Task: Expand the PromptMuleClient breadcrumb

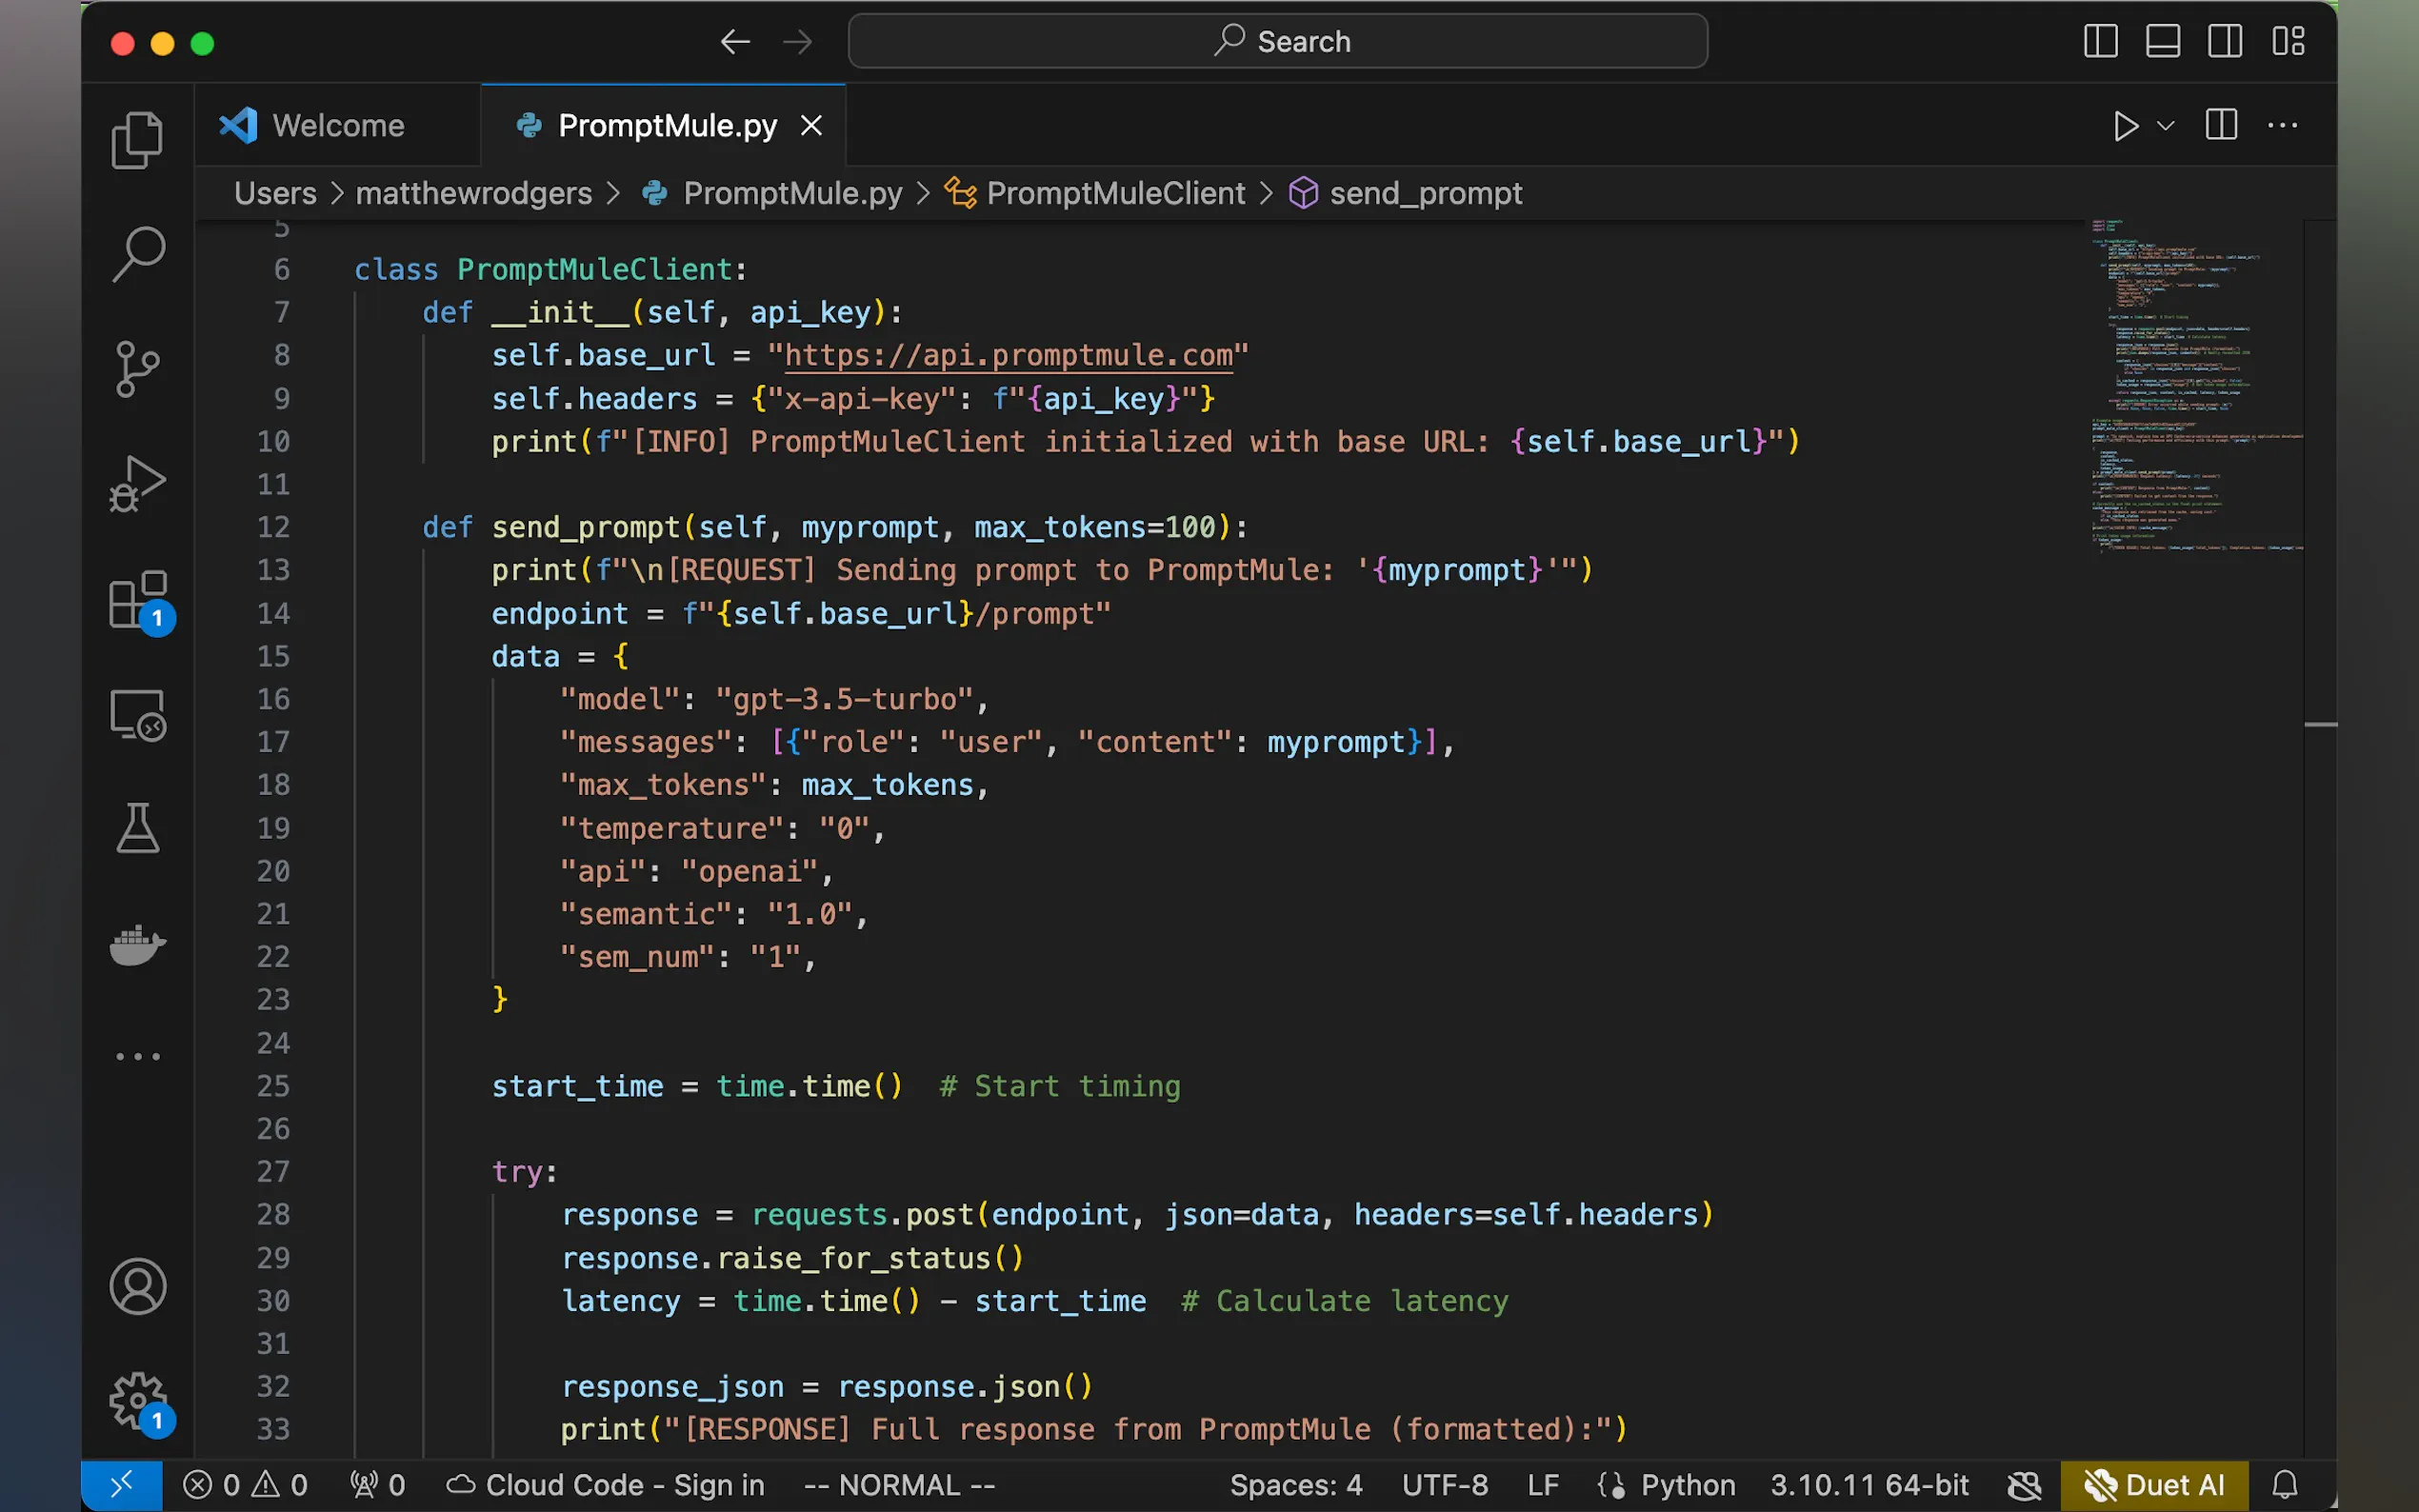Action: tap(1115, 193)
